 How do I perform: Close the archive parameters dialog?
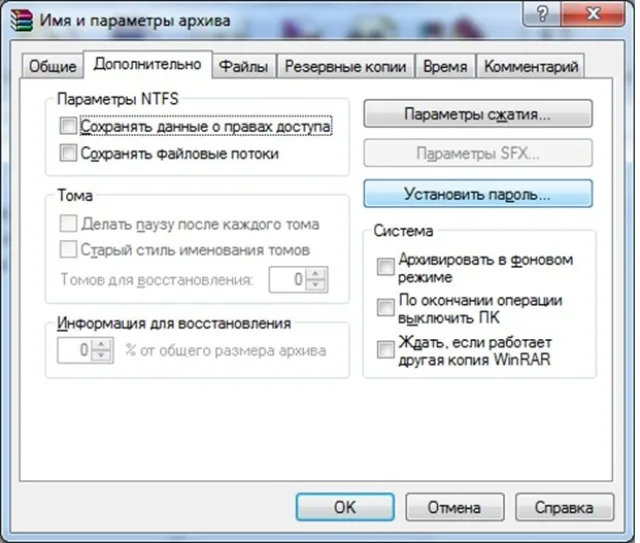(x=593, y=14)
